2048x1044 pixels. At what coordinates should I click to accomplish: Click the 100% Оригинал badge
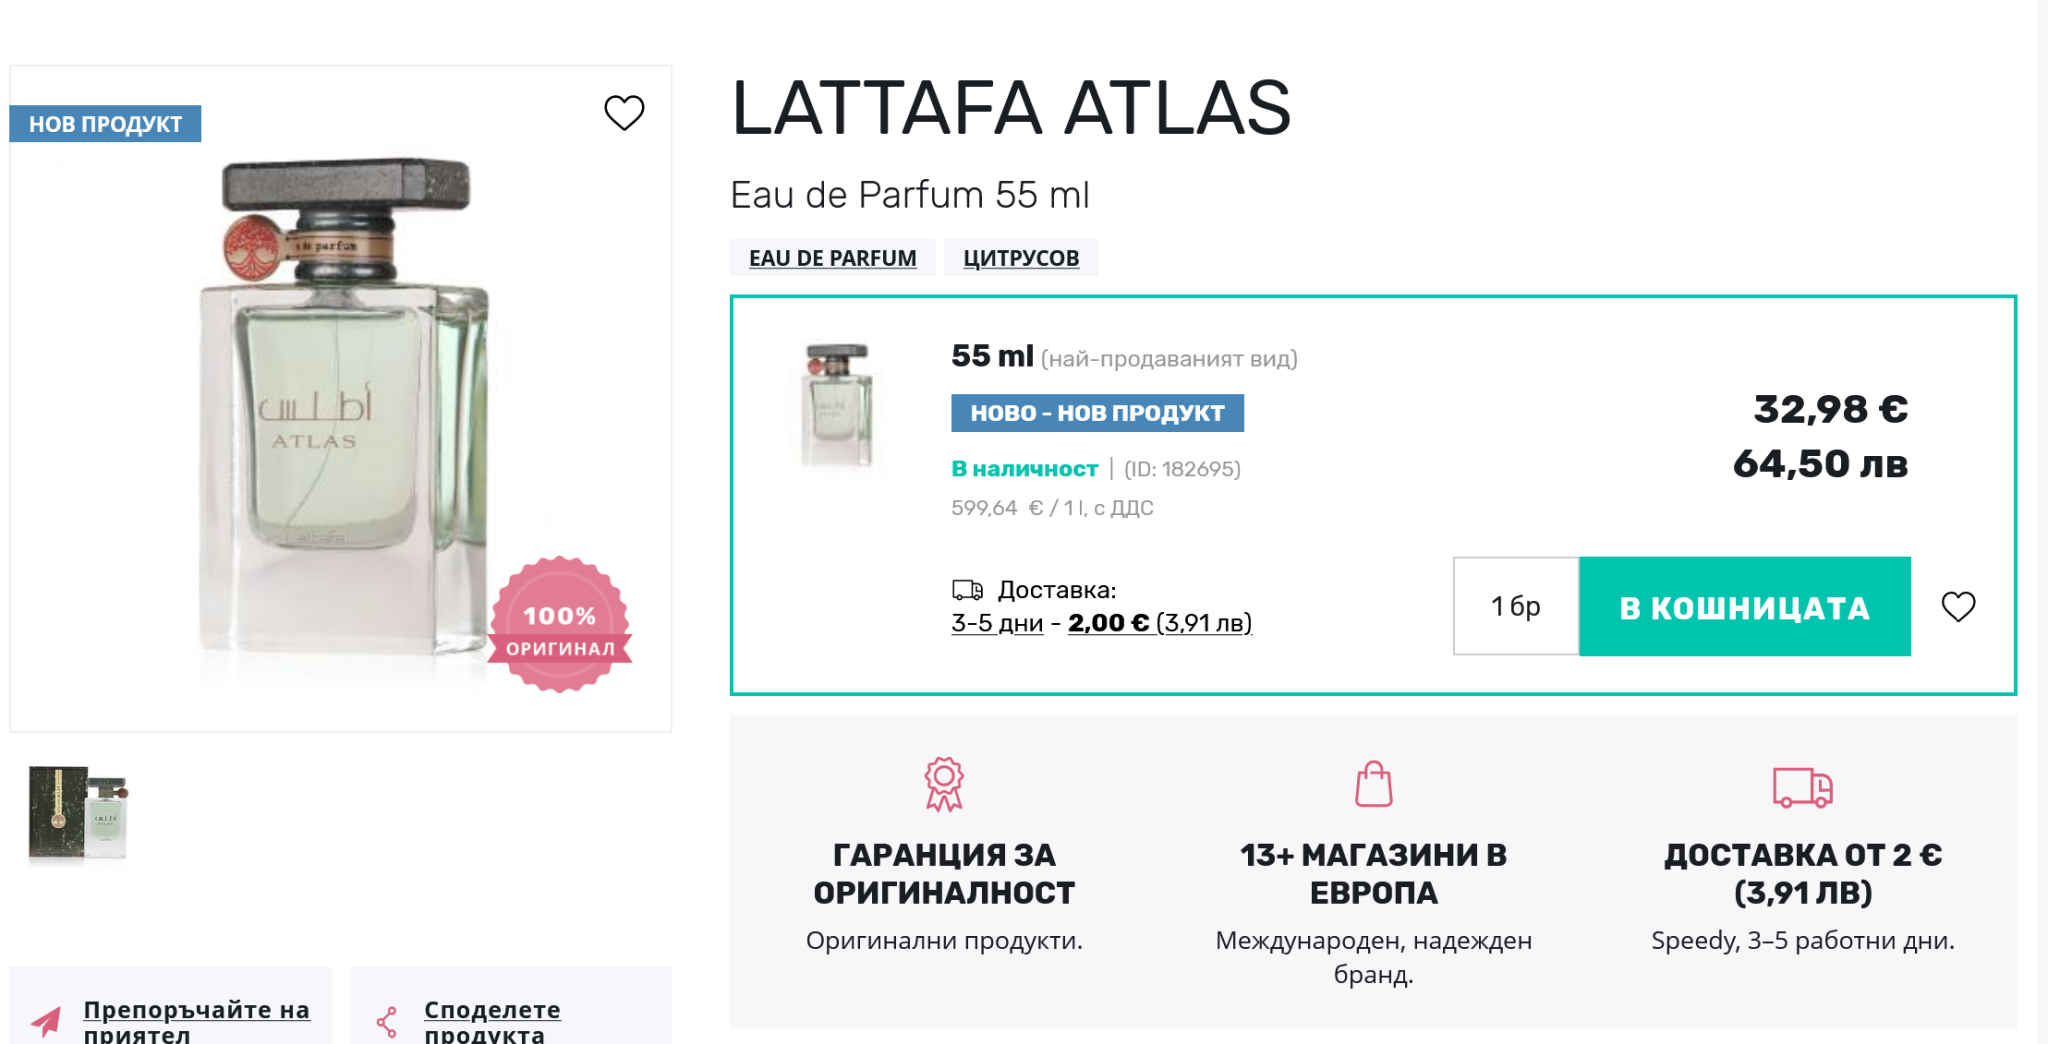point(560,625)
